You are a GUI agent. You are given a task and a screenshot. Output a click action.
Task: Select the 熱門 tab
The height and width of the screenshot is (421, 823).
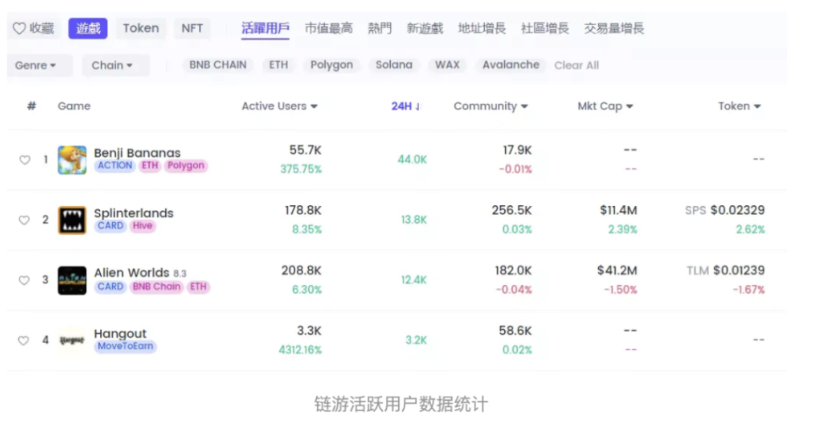pyautogui.click(x=379, y=28)
